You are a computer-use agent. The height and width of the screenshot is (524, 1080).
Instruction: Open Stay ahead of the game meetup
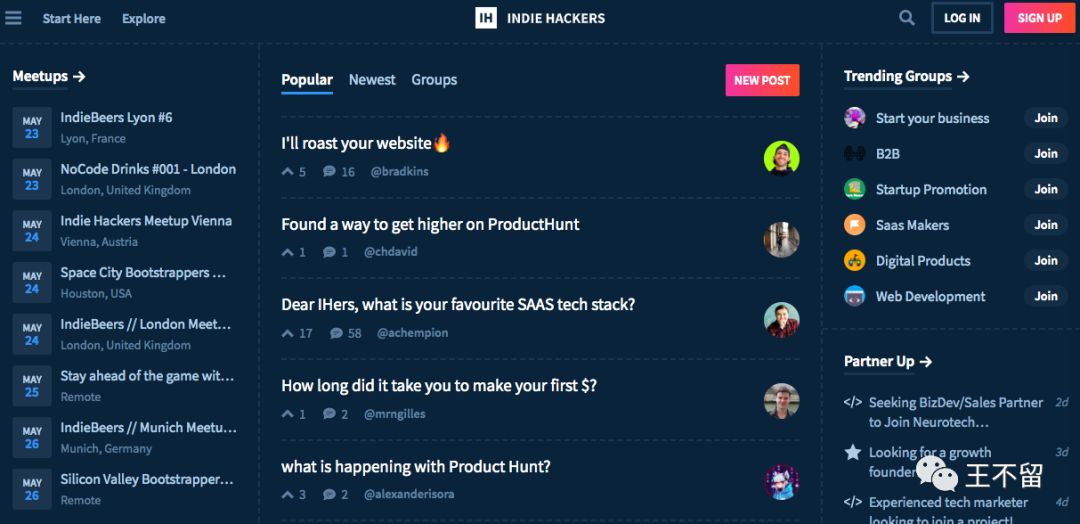[x=147, y=376]
